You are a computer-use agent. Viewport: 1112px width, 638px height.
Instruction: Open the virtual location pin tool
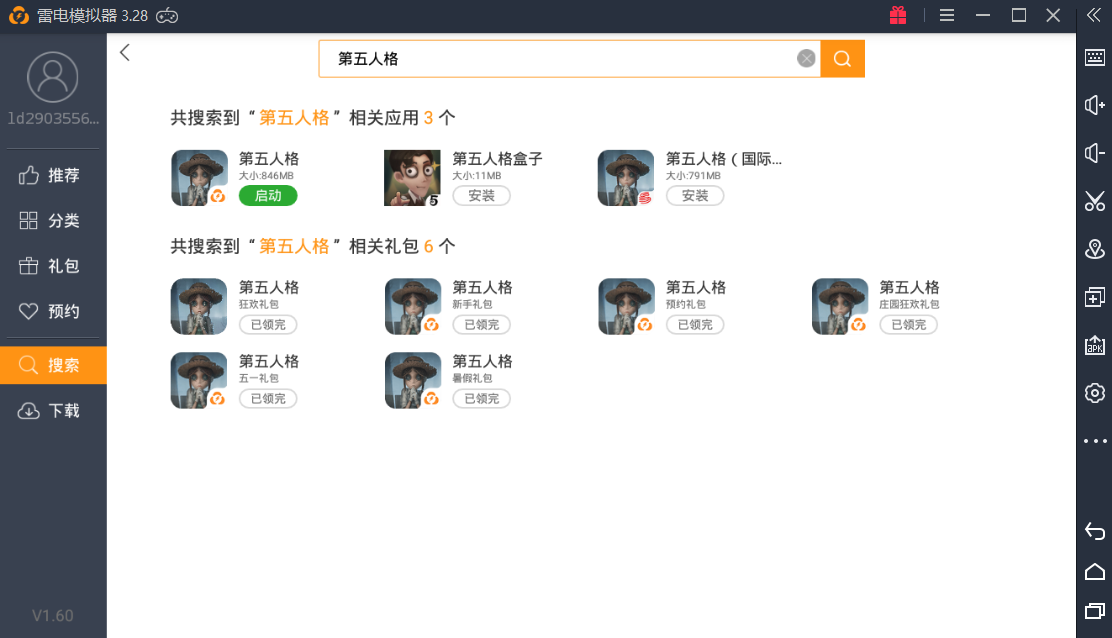click(x=1094, y=249)
